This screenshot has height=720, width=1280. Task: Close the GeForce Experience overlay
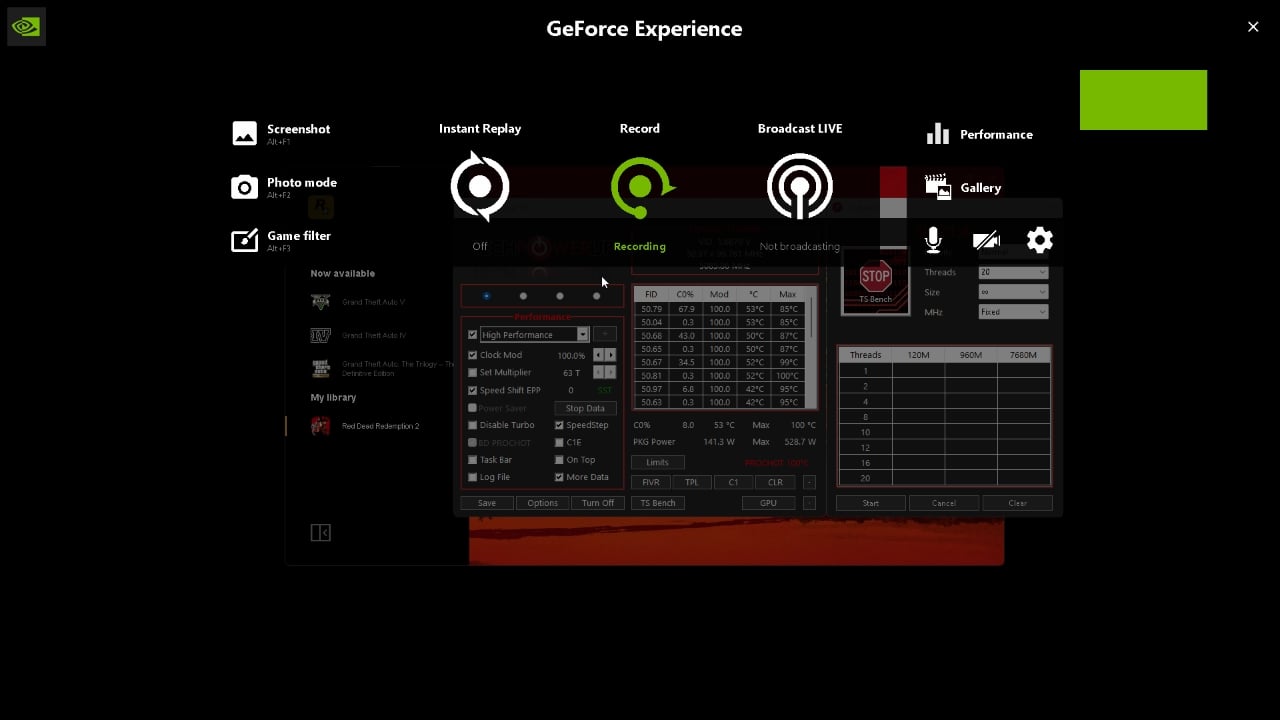point(1253,27)
